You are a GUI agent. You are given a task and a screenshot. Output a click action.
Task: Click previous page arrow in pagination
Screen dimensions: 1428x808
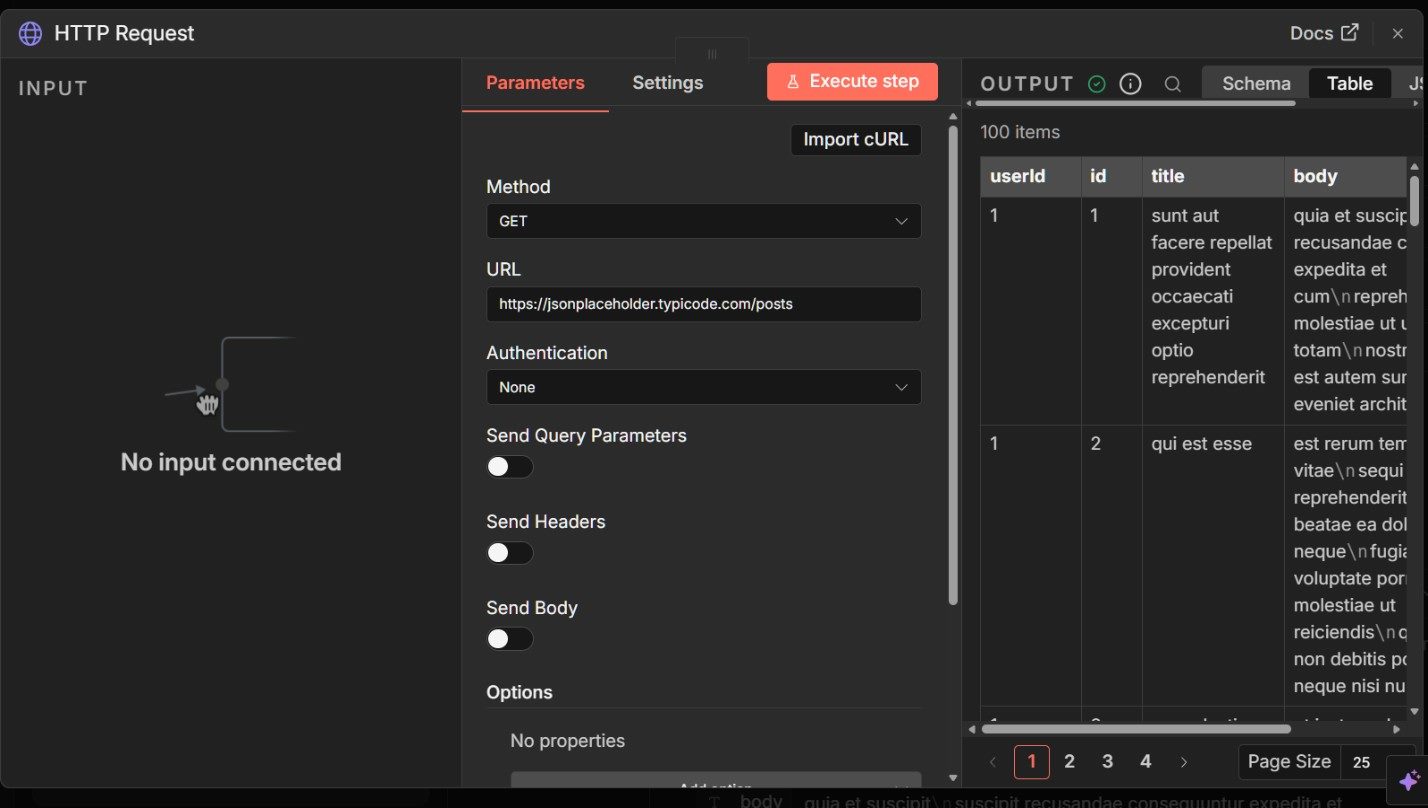[x=993, y=762]
